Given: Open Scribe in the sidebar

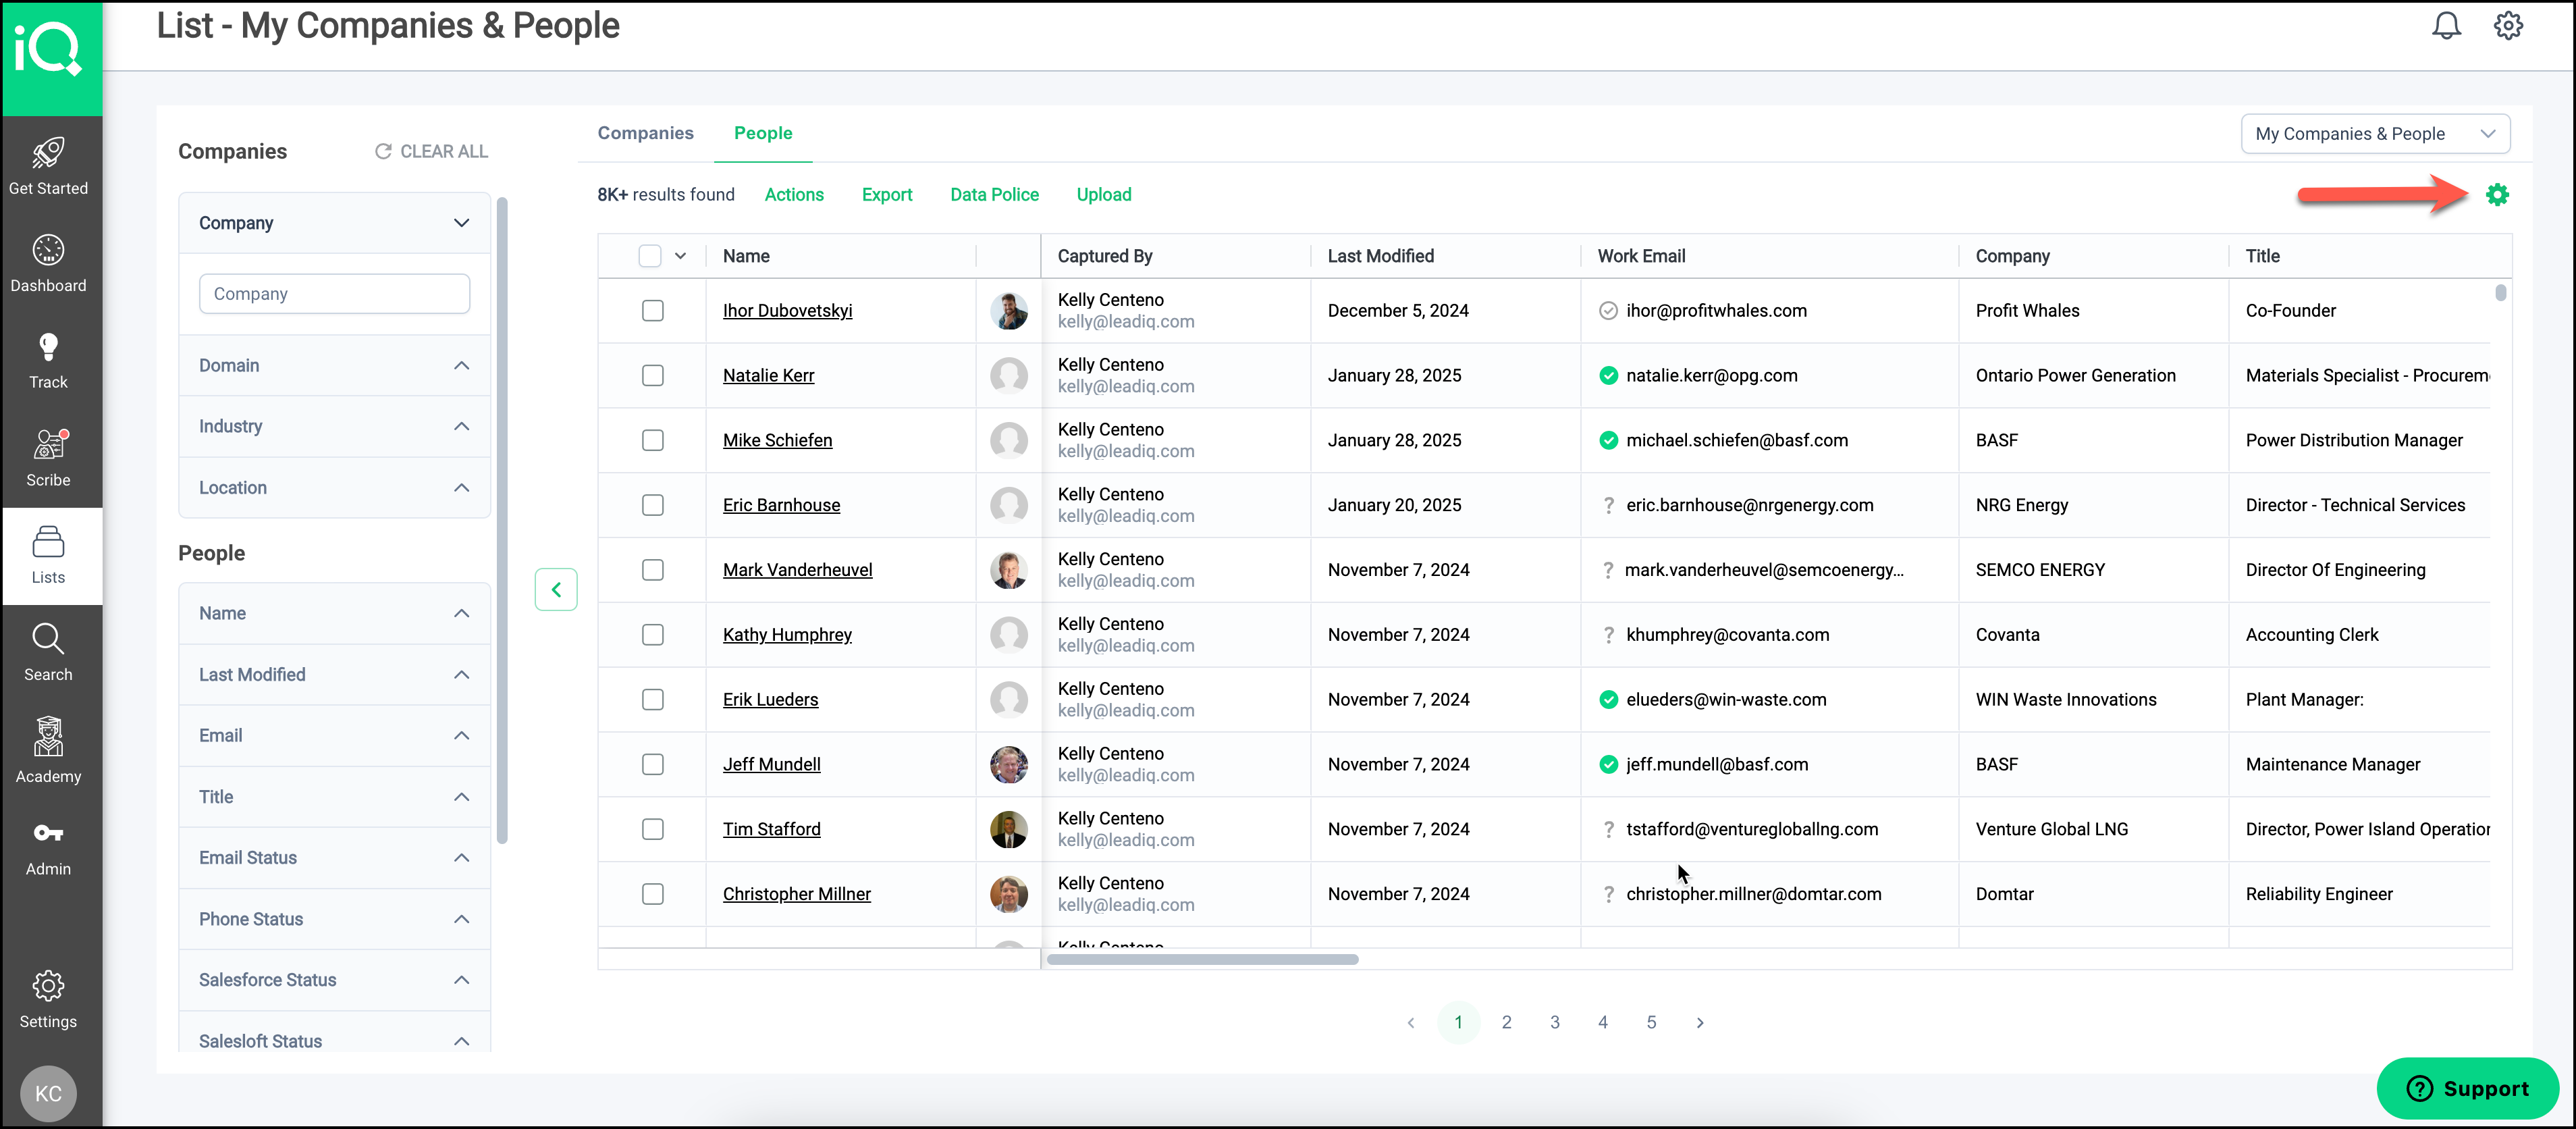Looking at the screenshot, I should 48,458.
